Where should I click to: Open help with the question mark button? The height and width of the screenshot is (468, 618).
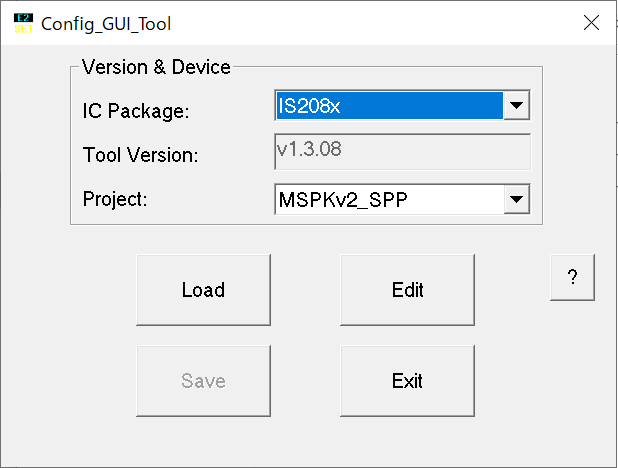point(572,278)
